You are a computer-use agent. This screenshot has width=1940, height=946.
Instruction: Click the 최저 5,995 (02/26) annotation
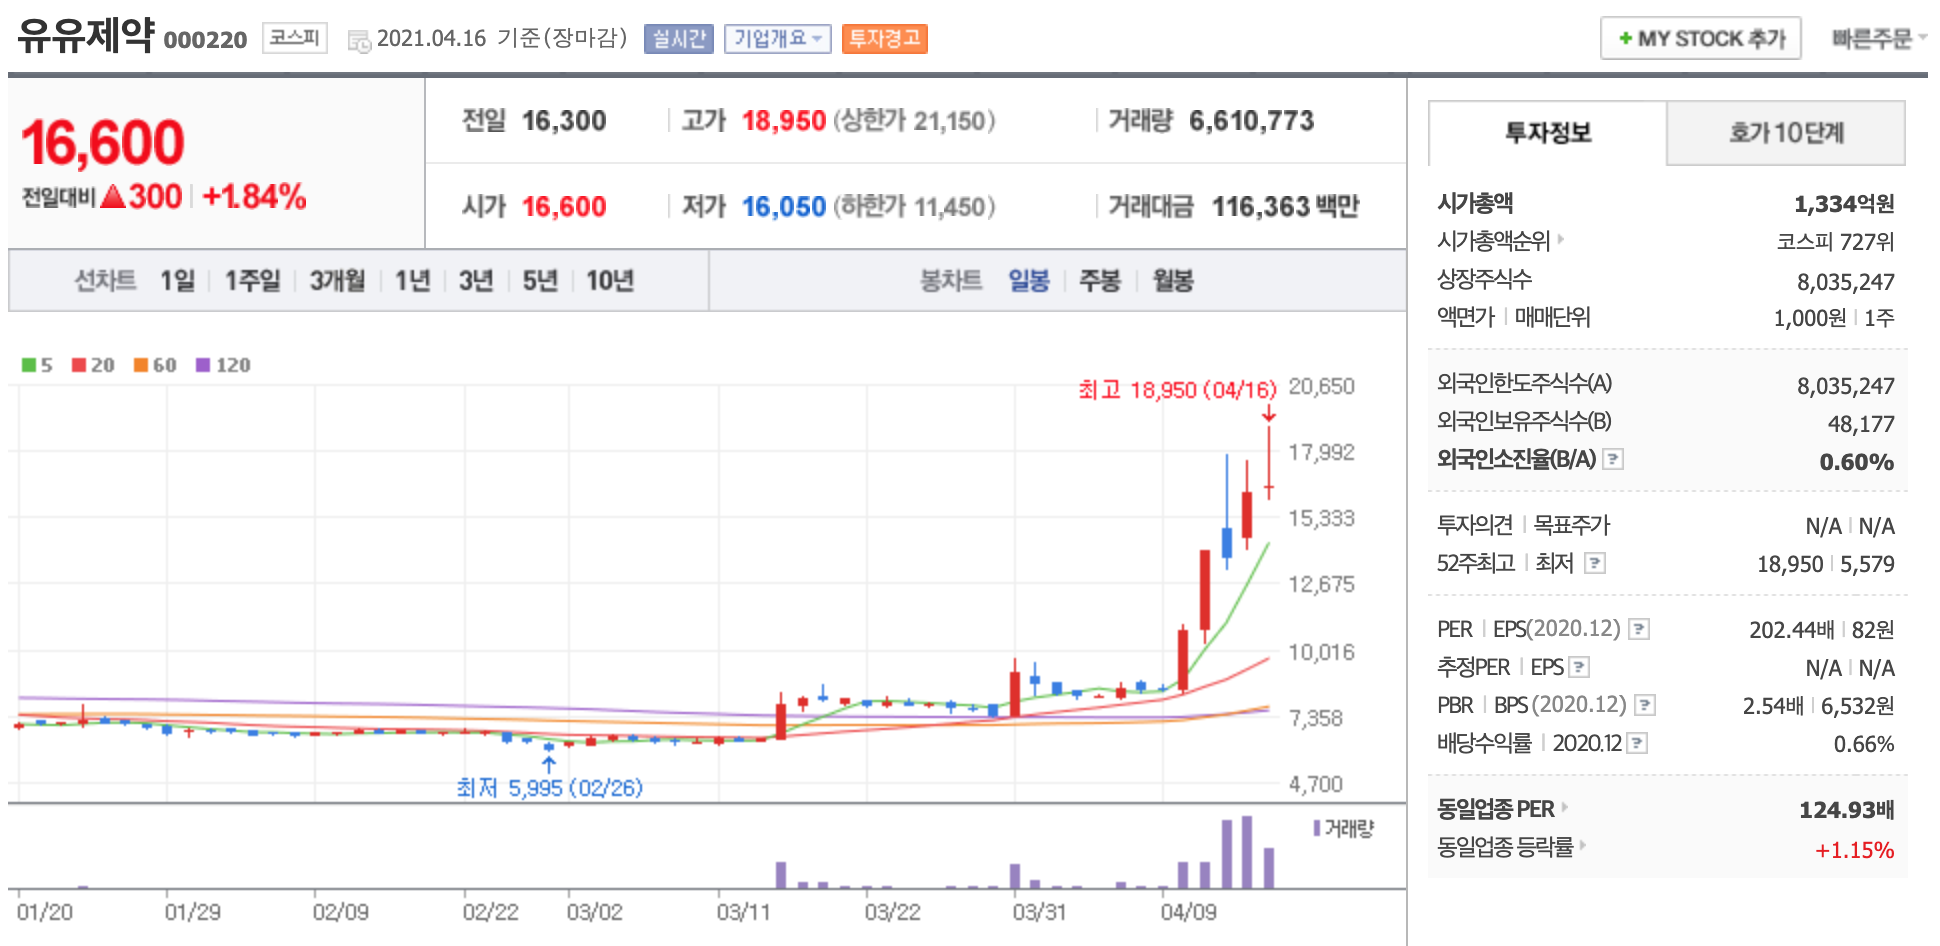[x=549, y=788]
